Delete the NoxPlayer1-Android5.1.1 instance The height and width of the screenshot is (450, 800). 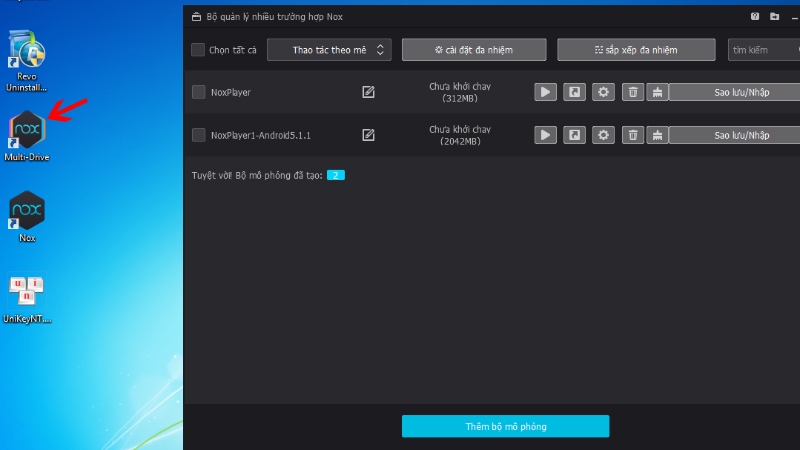633,135
